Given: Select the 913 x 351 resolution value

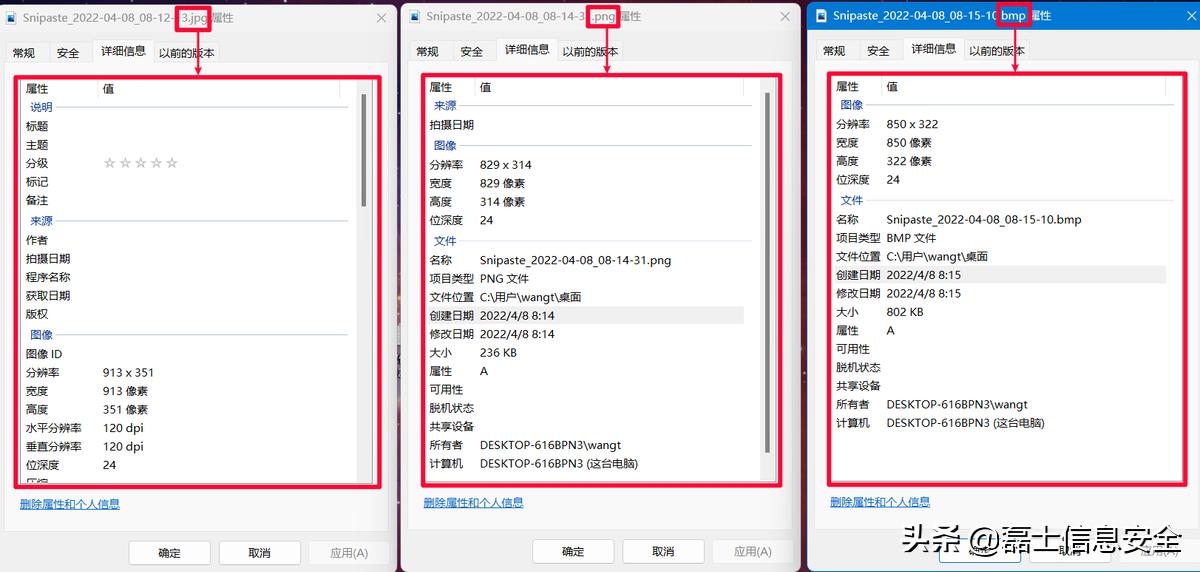Looking at the screenshot, I should (x=128, y=373).
